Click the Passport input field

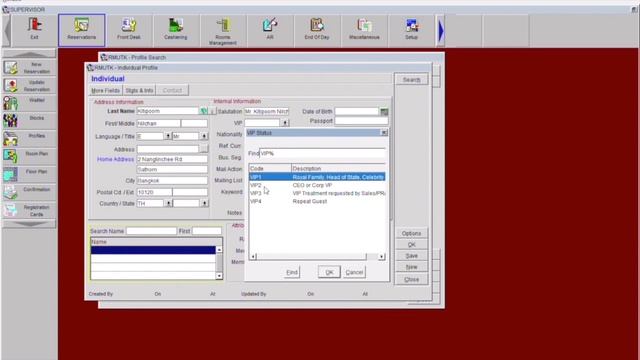click(361, 121)
